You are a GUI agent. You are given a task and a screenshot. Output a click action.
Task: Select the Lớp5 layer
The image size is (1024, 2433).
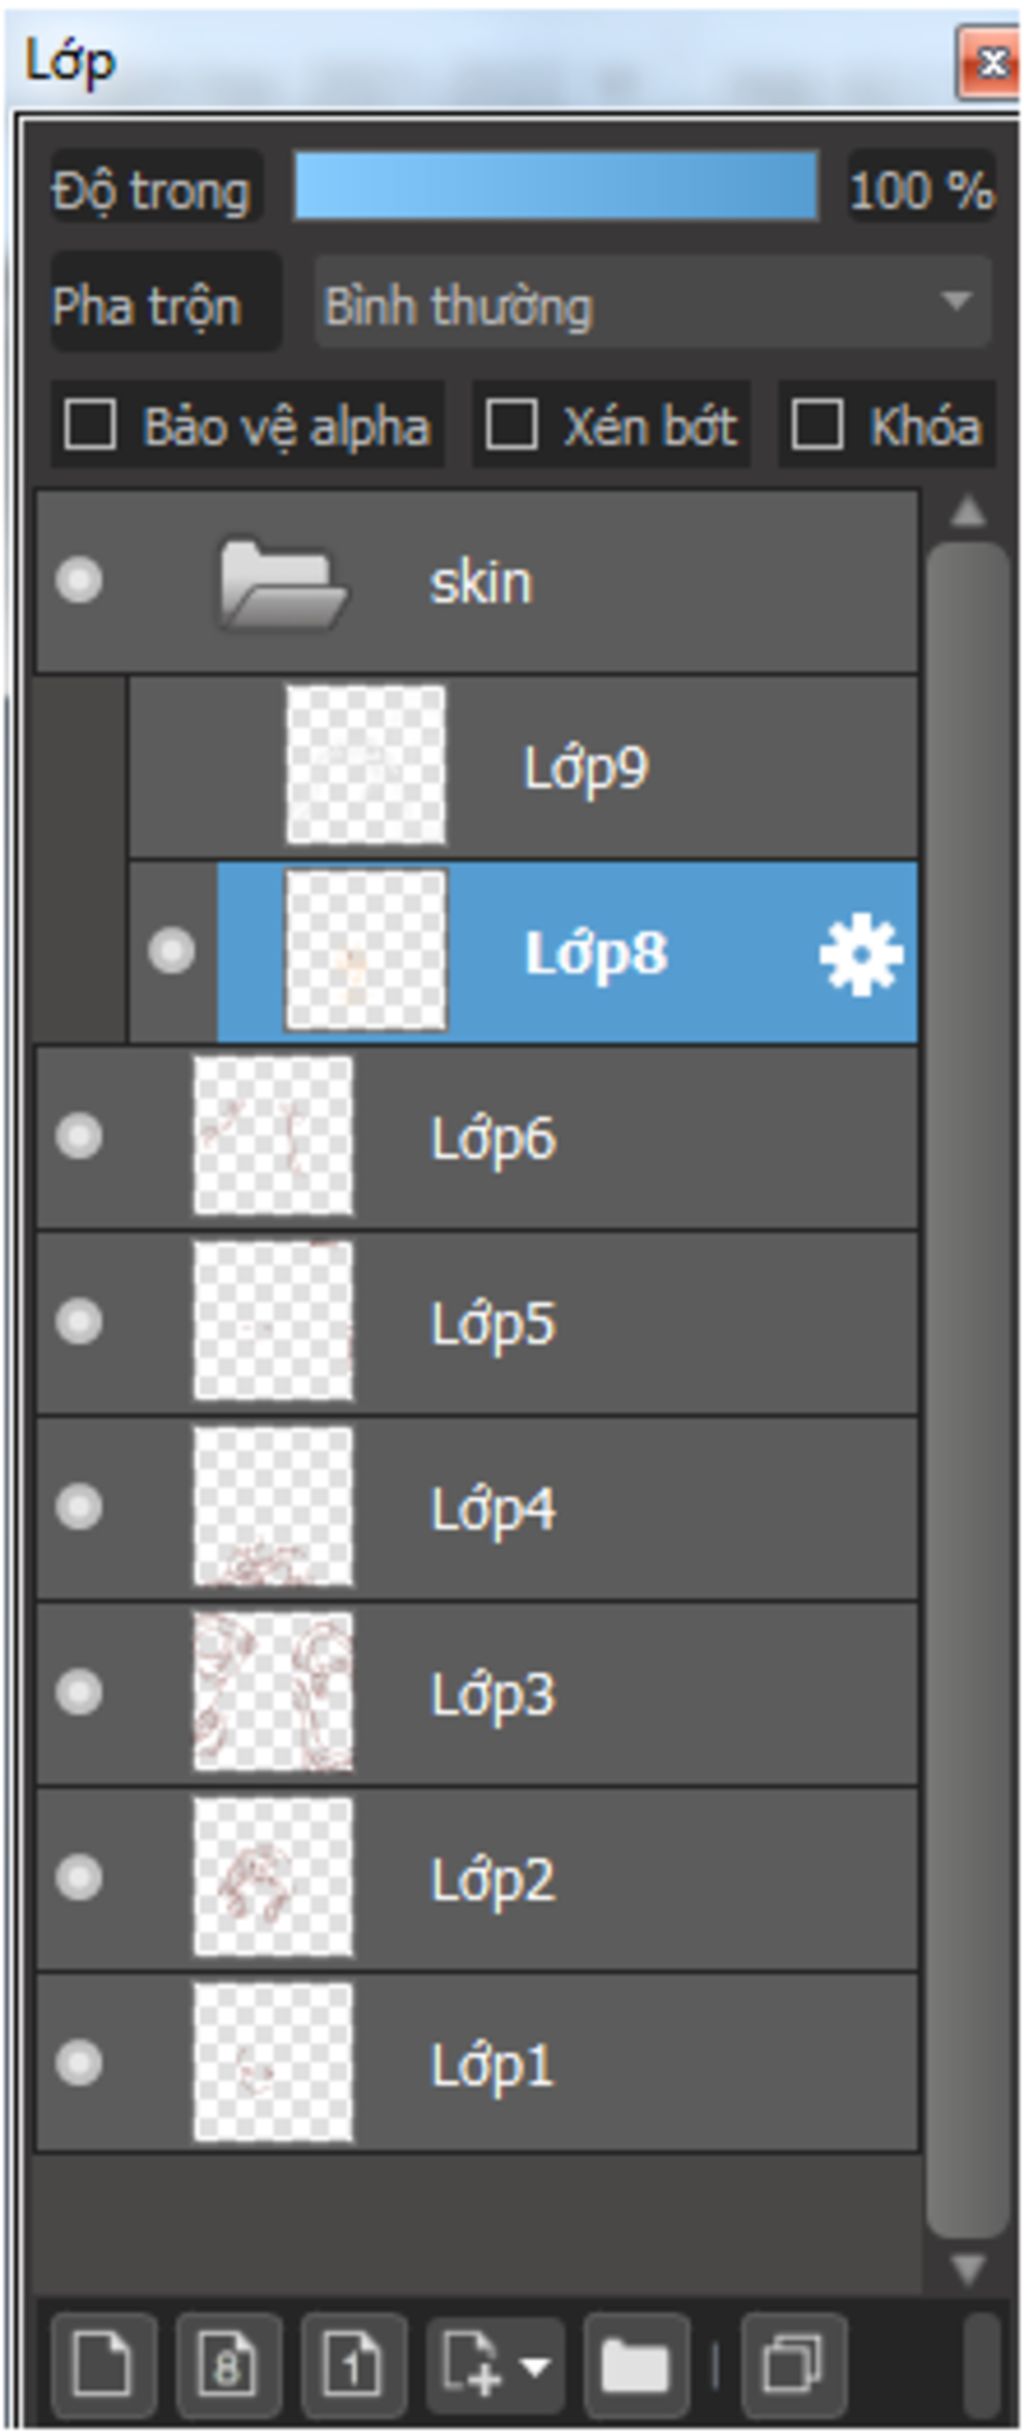coord(477,1323)
